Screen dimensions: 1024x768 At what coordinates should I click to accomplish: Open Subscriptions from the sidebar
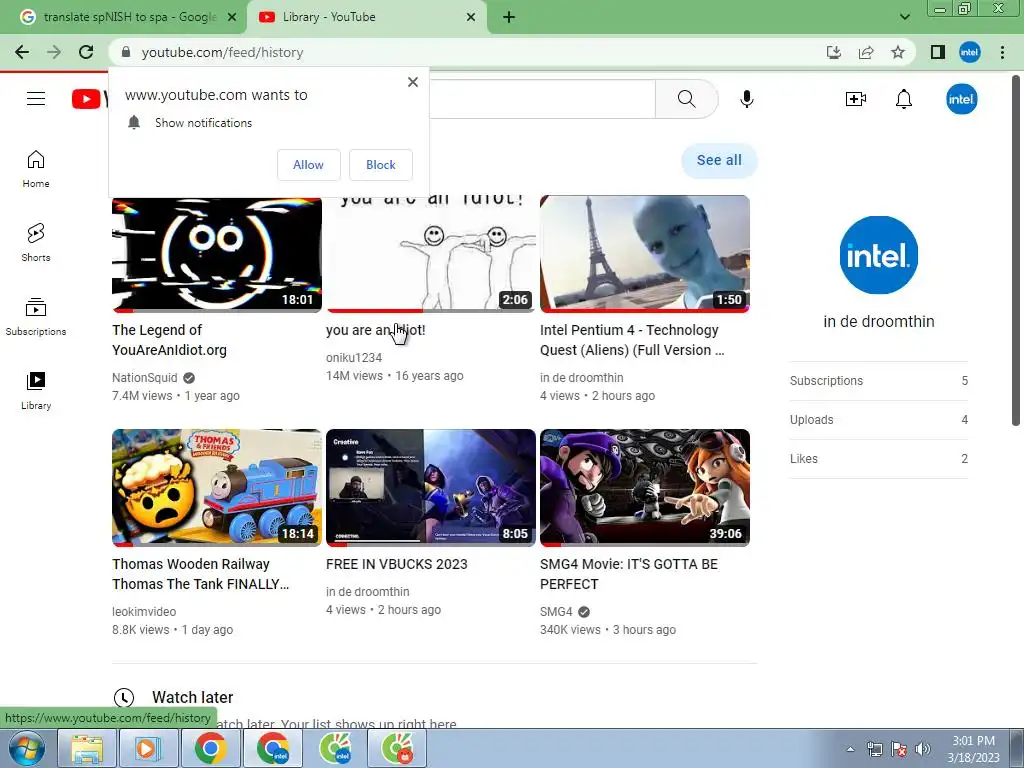(x=36, y=317)
